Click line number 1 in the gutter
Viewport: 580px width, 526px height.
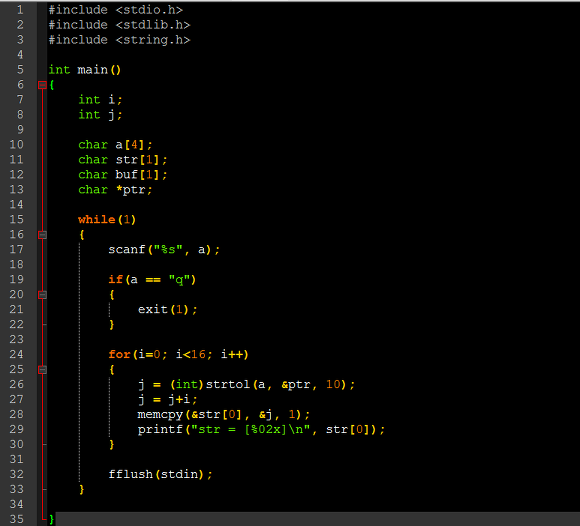pyautogui.click(x=20, y=10)
